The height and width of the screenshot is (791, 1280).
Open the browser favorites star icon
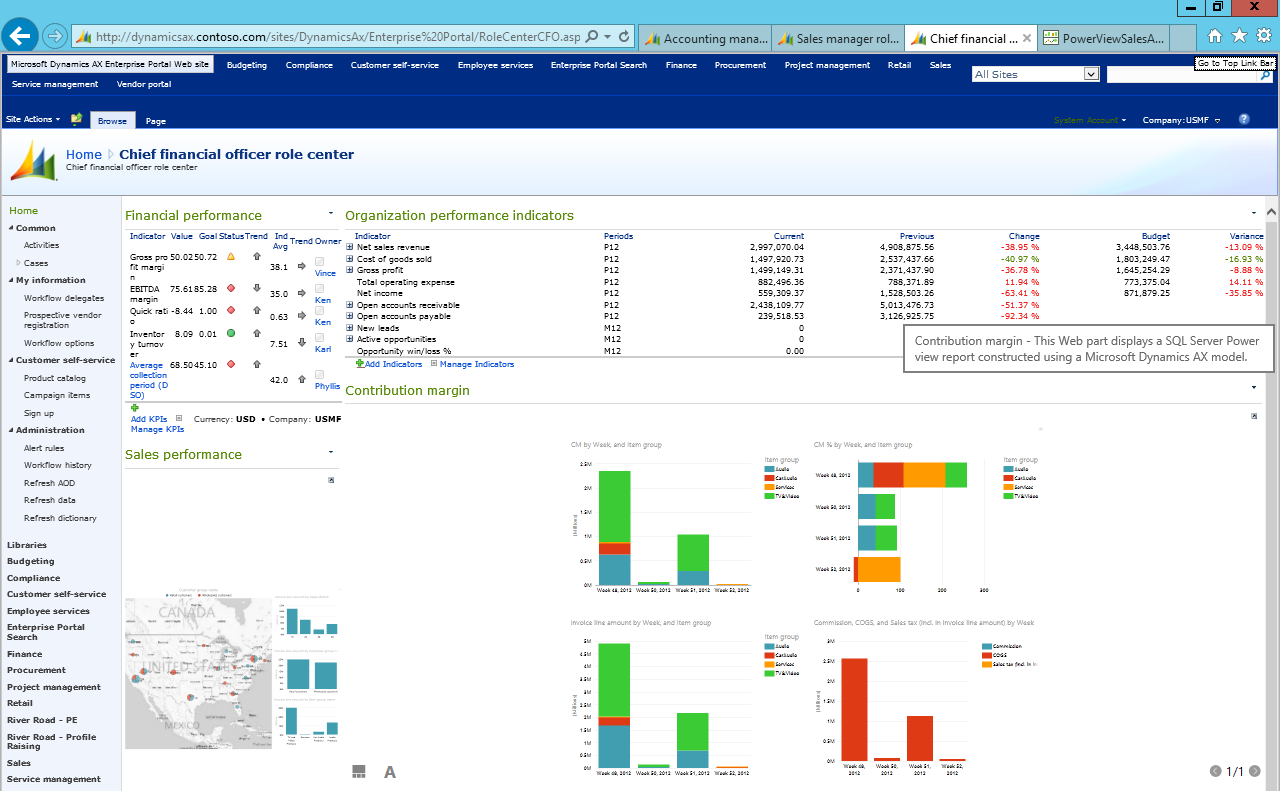1239,36
